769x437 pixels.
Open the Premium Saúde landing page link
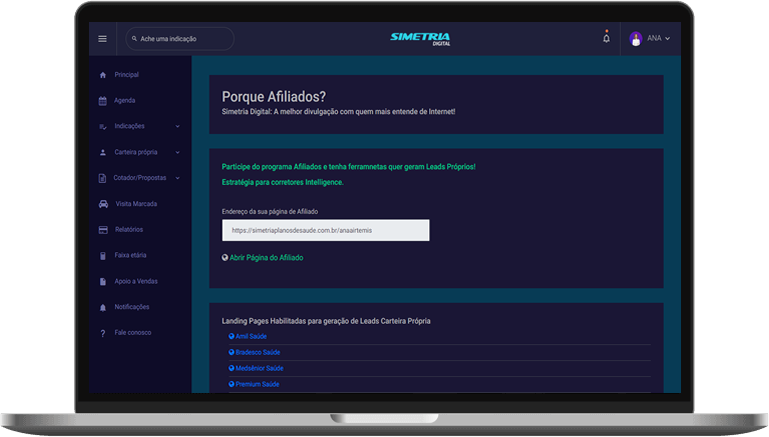(x=257, y=384)
